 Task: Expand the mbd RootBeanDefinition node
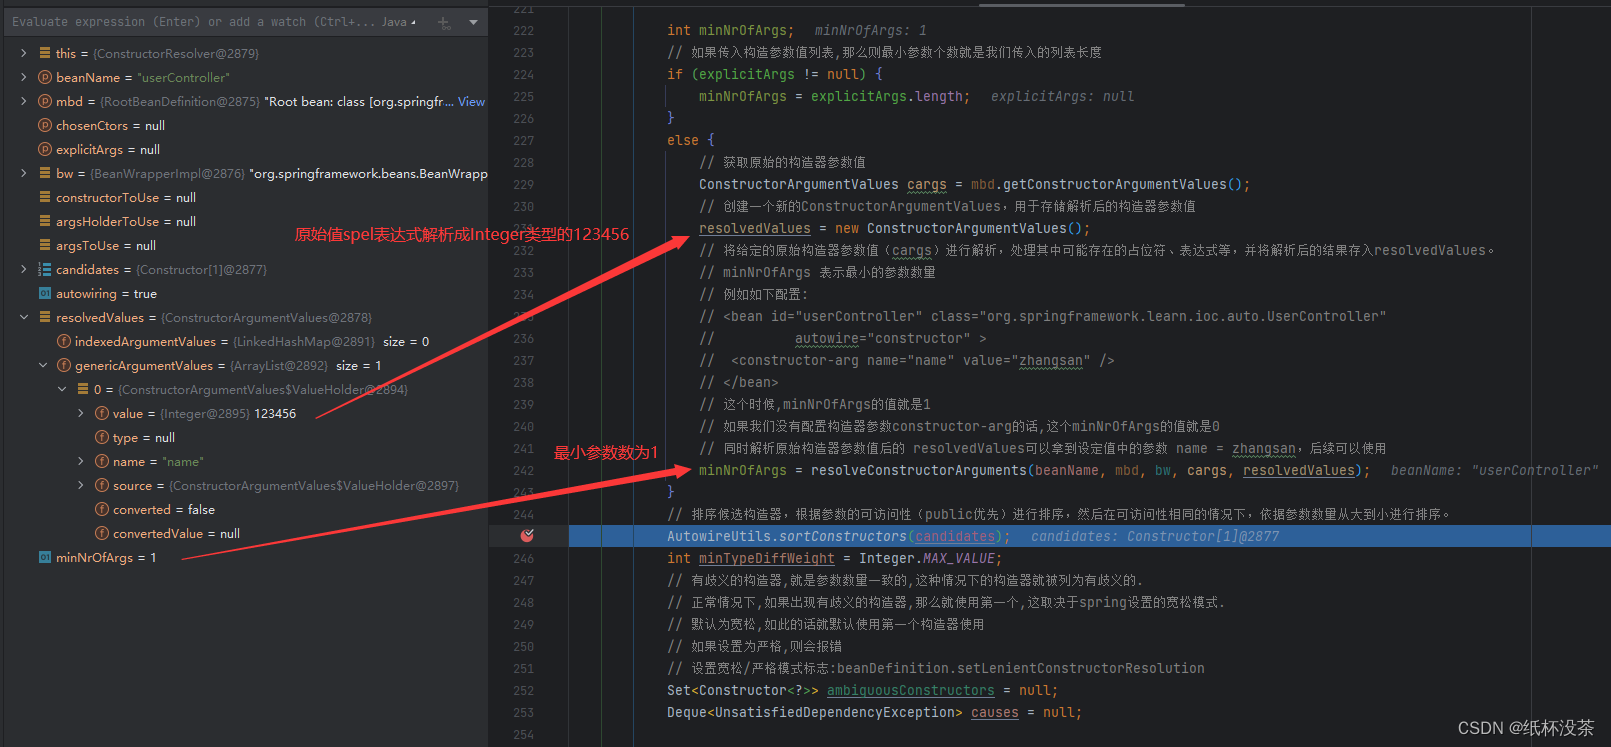point(24,101)
